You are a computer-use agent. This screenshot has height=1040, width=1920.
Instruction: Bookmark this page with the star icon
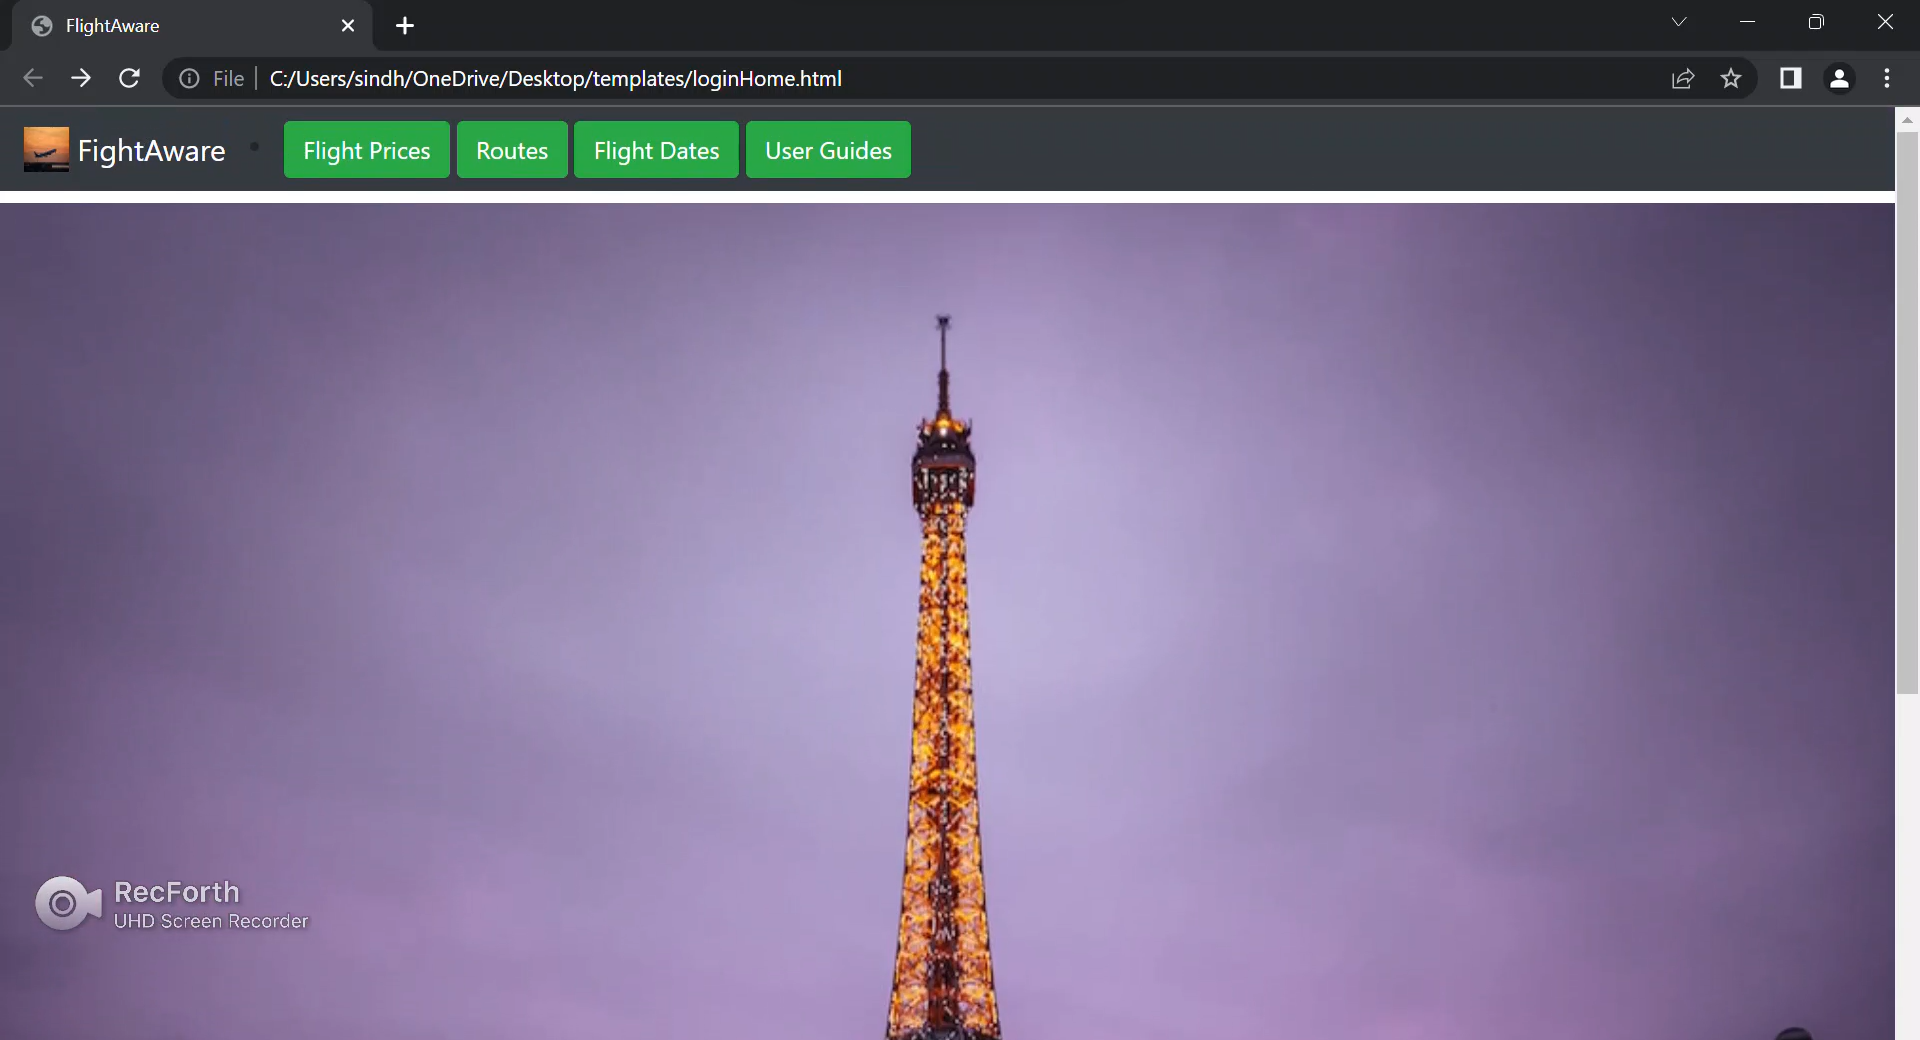pyautogui.click(x=1732, y=78)
